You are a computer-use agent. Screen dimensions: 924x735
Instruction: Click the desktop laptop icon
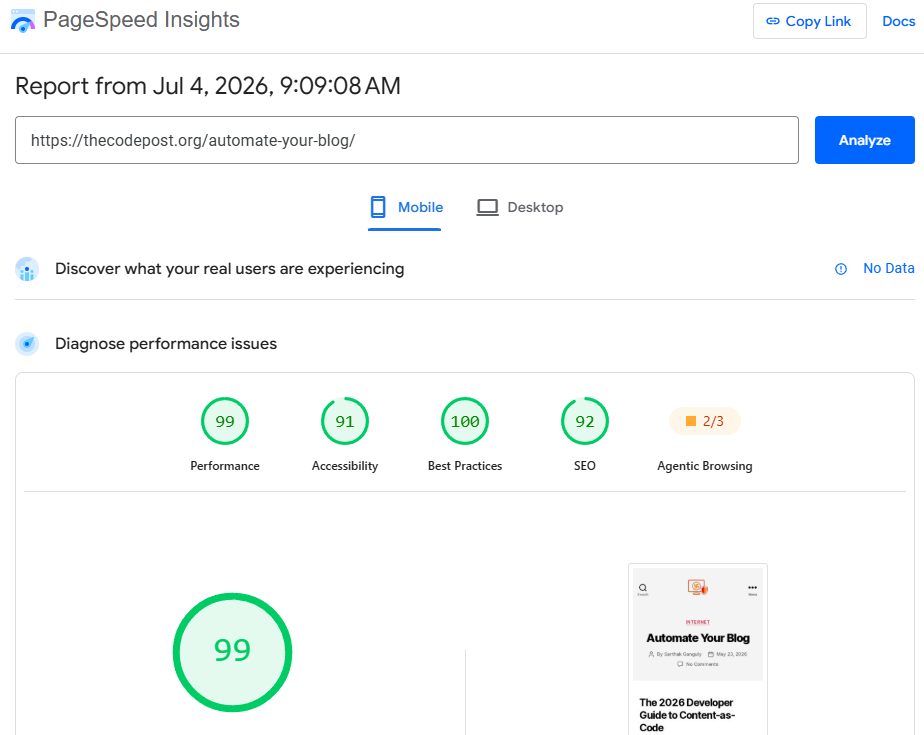click(487, 207)
